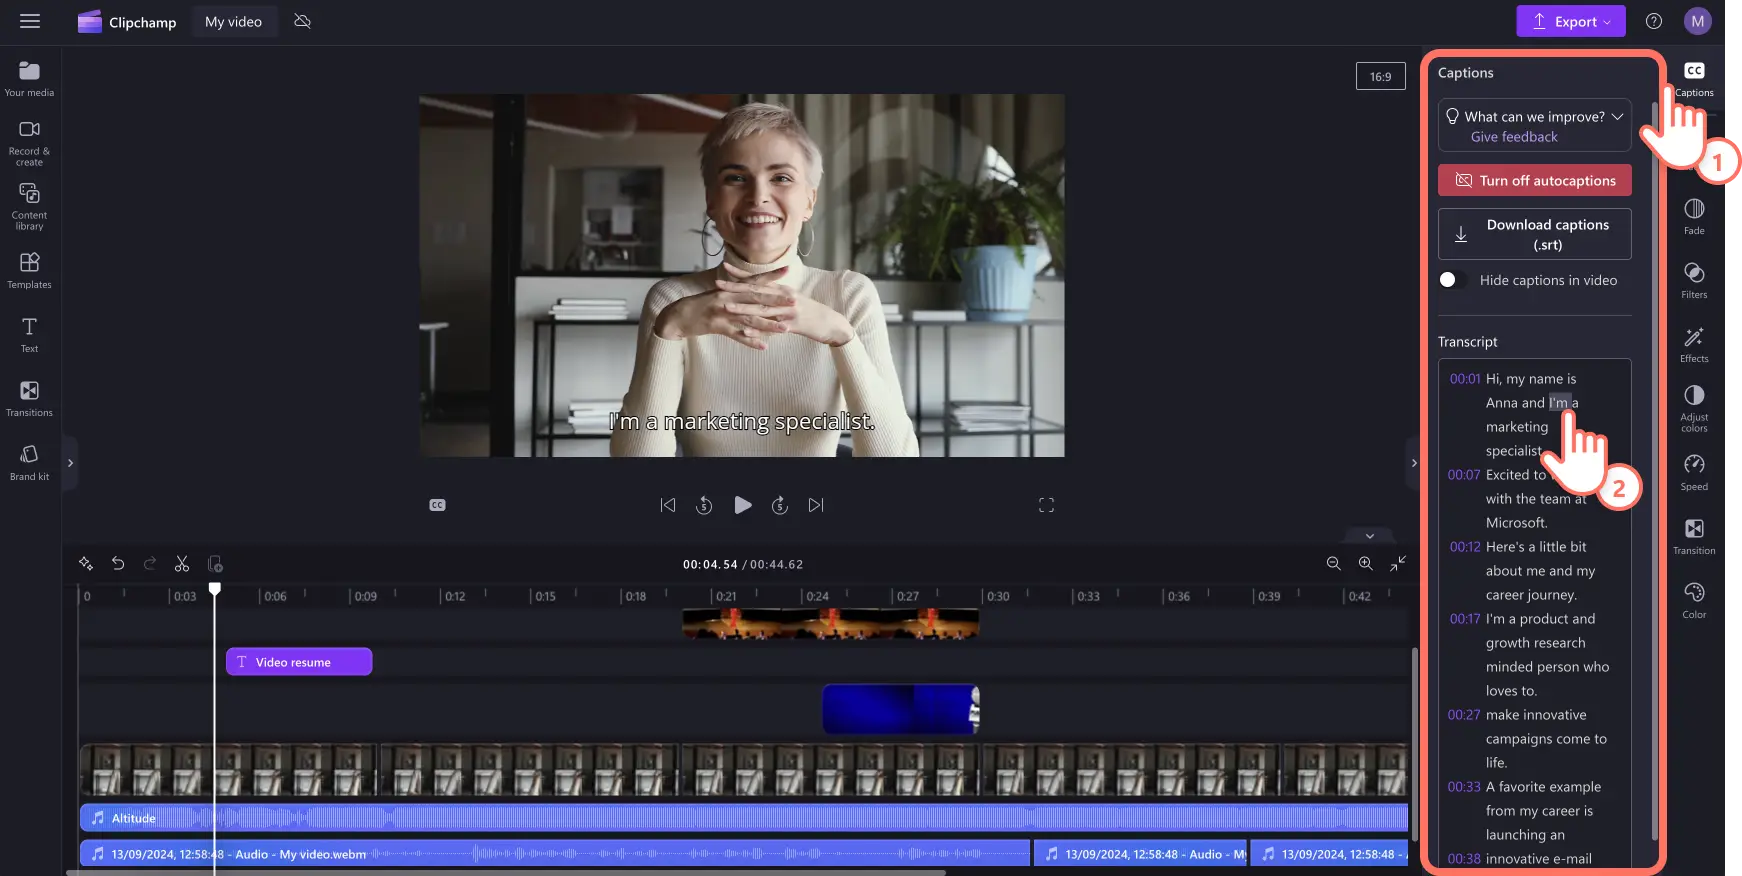Zoom in the timeline
Viewport: 1742px width, 876px height.
pyautogui.click(x=1365, y=564)
